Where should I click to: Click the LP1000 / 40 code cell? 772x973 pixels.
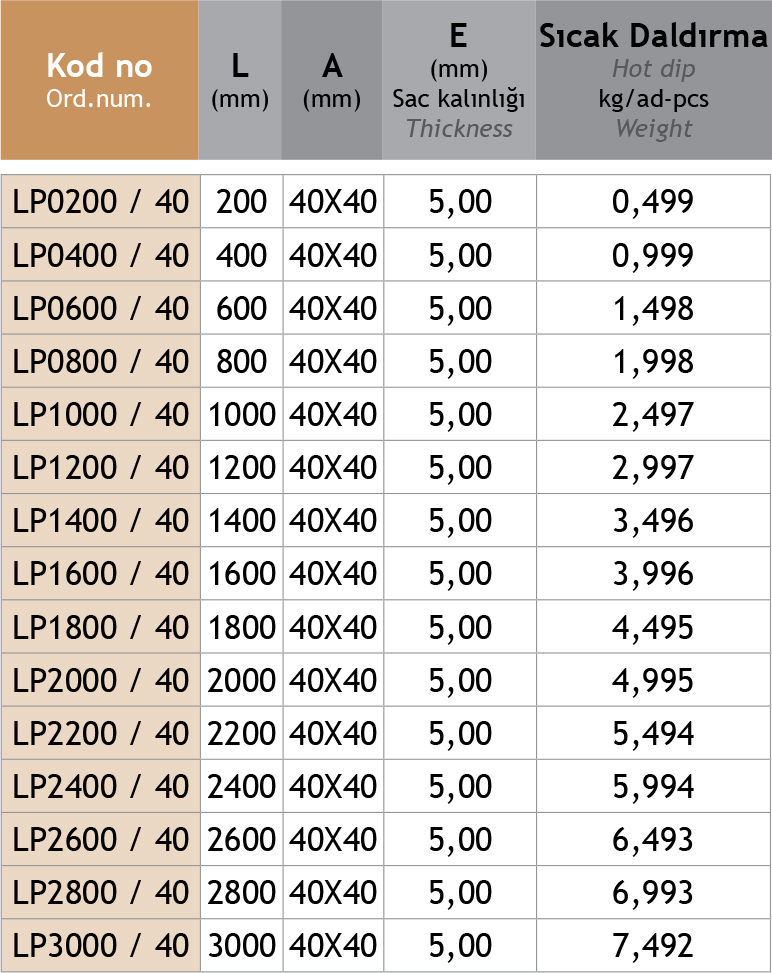(101, 414)
